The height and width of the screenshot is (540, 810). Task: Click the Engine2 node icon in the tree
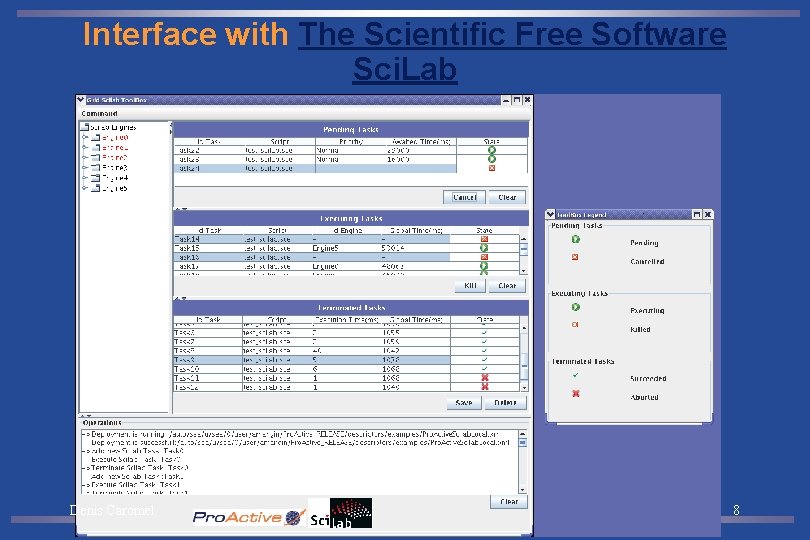(96, 158)
